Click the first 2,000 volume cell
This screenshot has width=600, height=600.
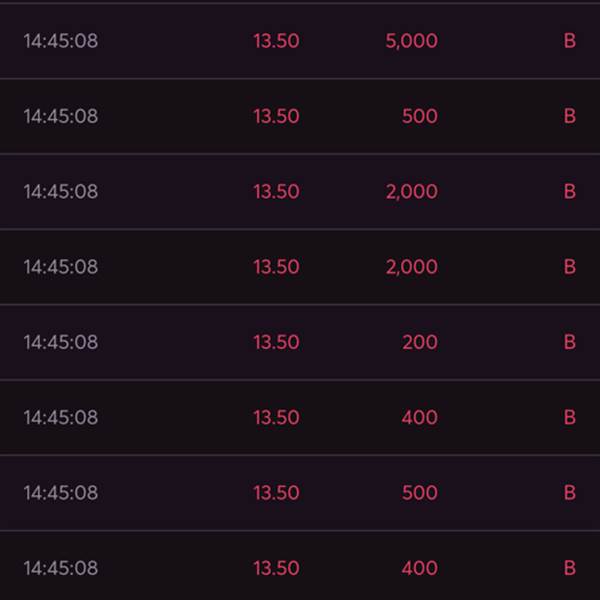click(411, 191)
